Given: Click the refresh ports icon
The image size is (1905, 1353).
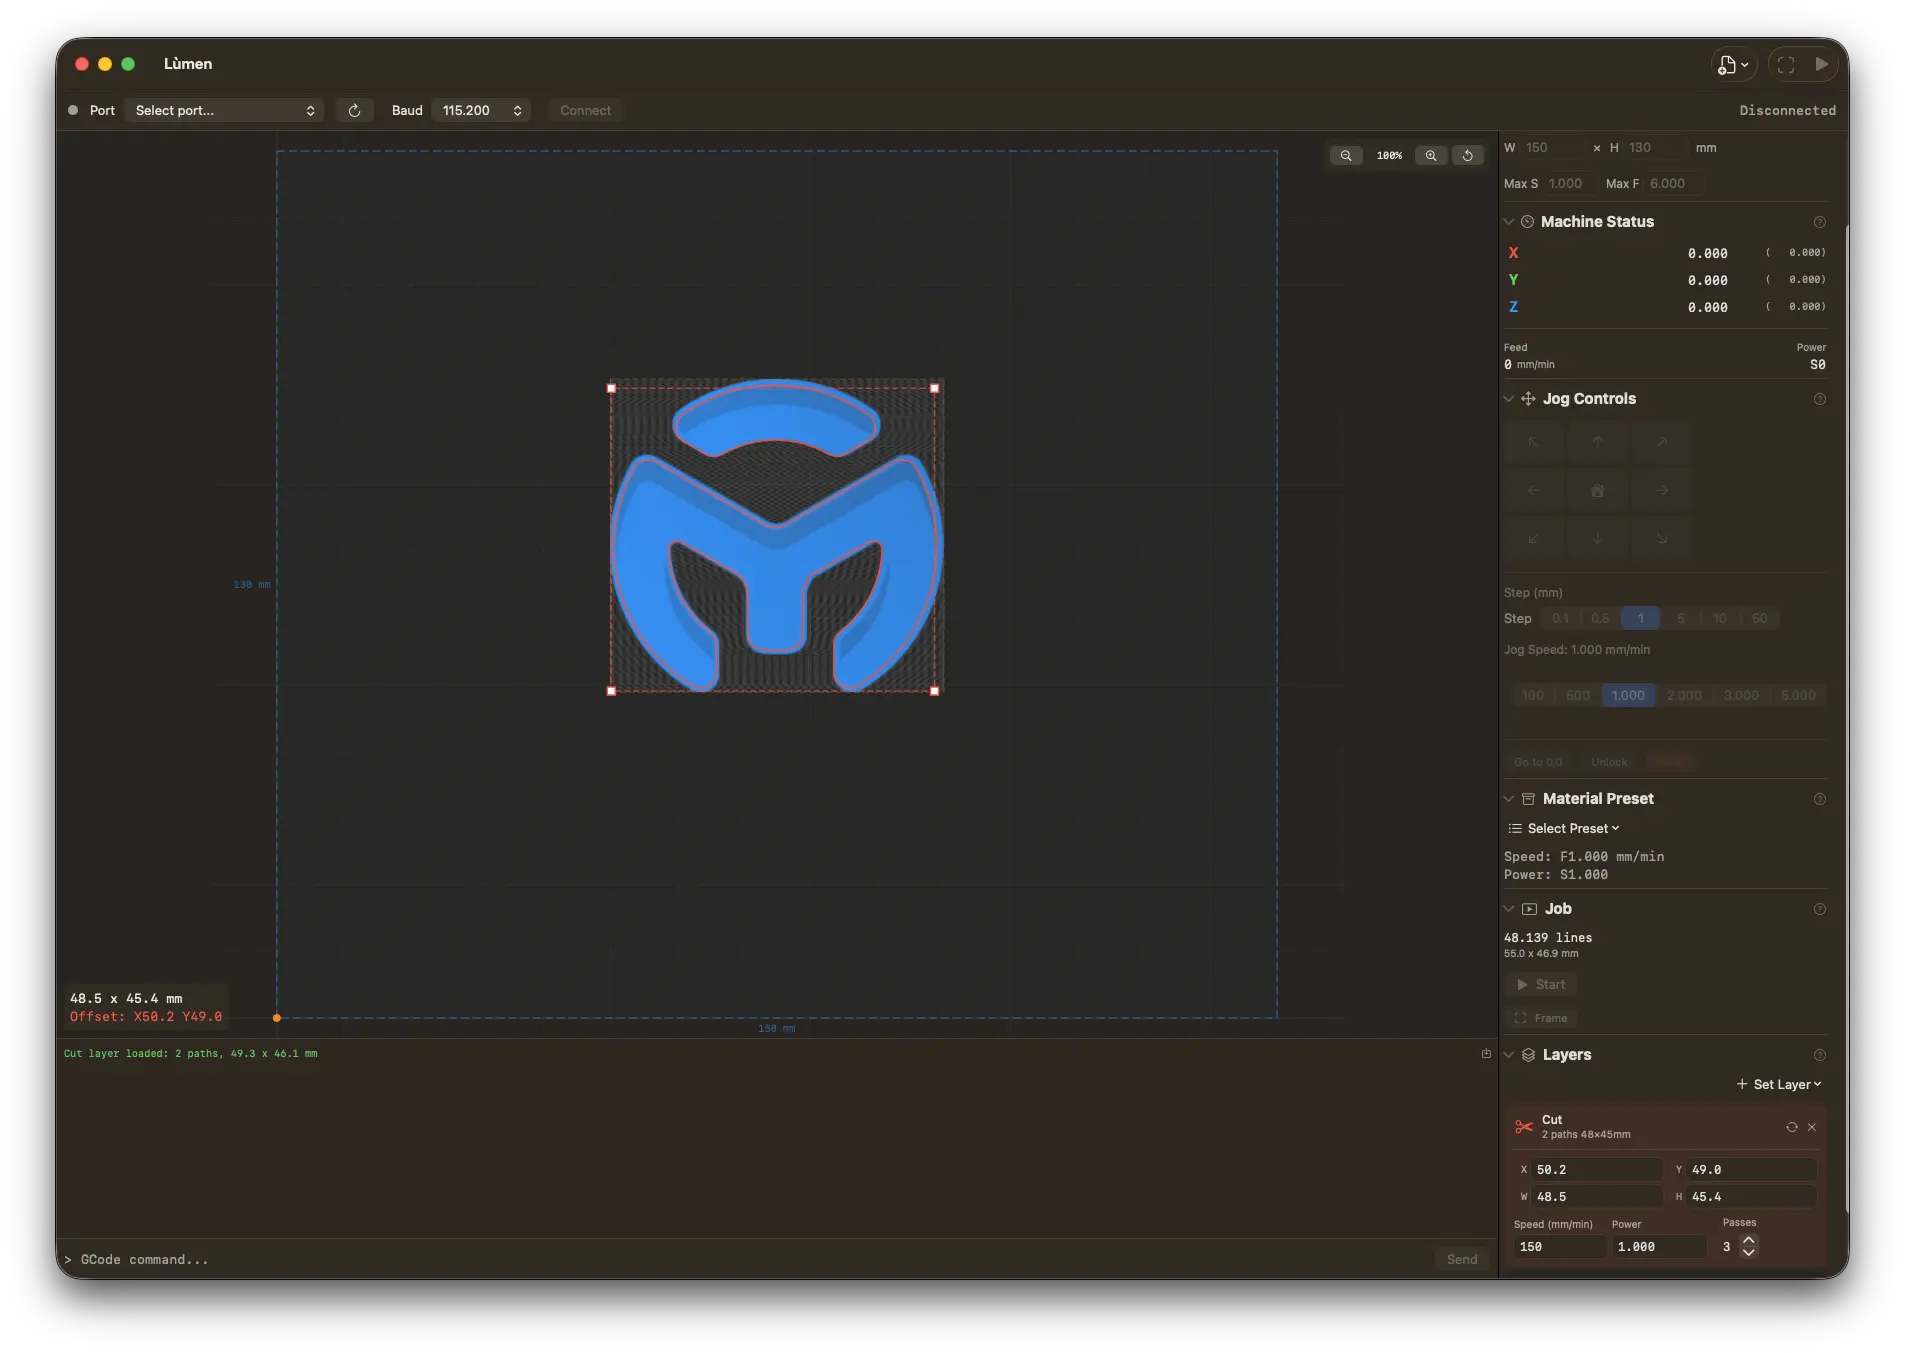Looking at the screenshot, I should tap(354, 111).
